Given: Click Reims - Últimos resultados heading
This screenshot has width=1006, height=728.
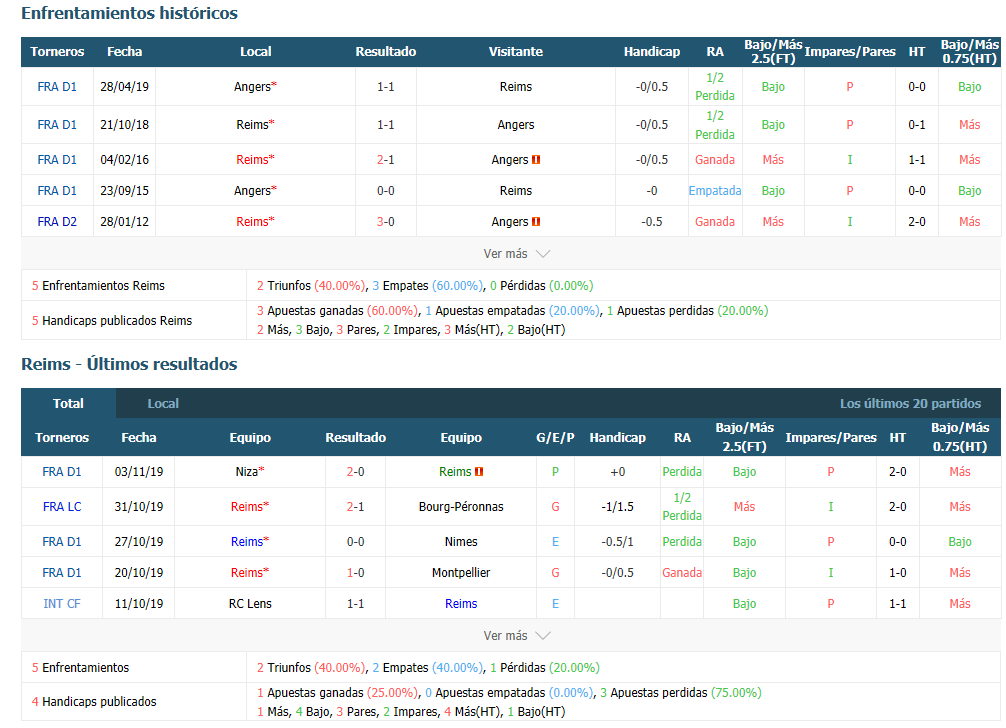Looking at the screenshot, I should (x=129, y=364).
